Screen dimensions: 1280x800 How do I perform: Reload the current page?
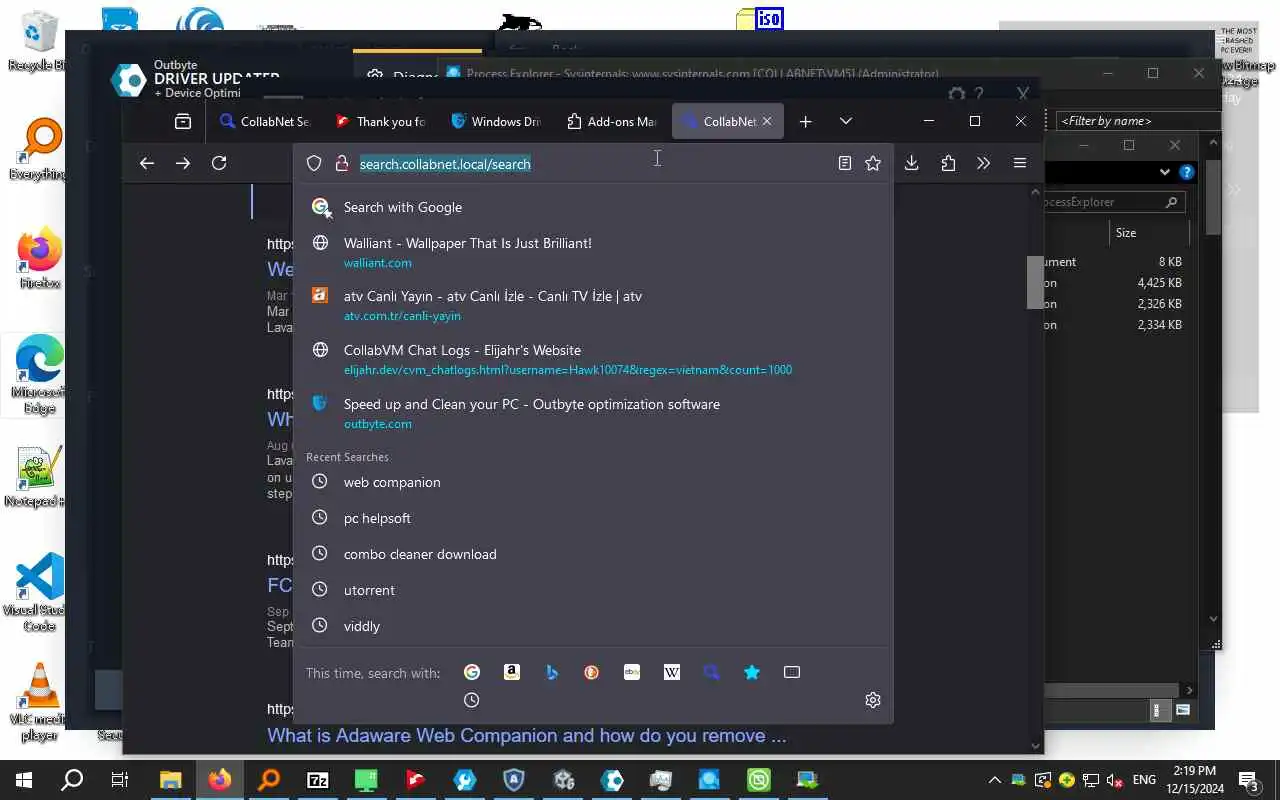tap(219, 163)
